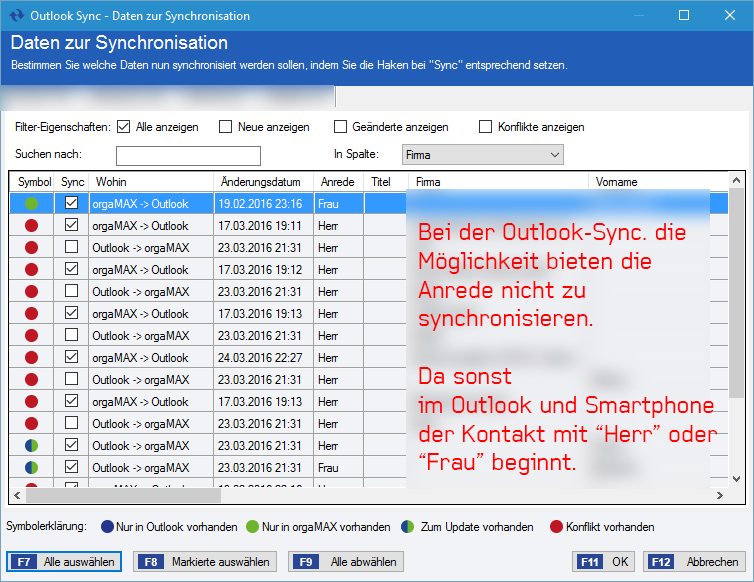Uncheck Sync box in 19.02.2016 23:16 row
This screenshot has height=582, width=754.
pyautogui.click(x=71, y=202)
